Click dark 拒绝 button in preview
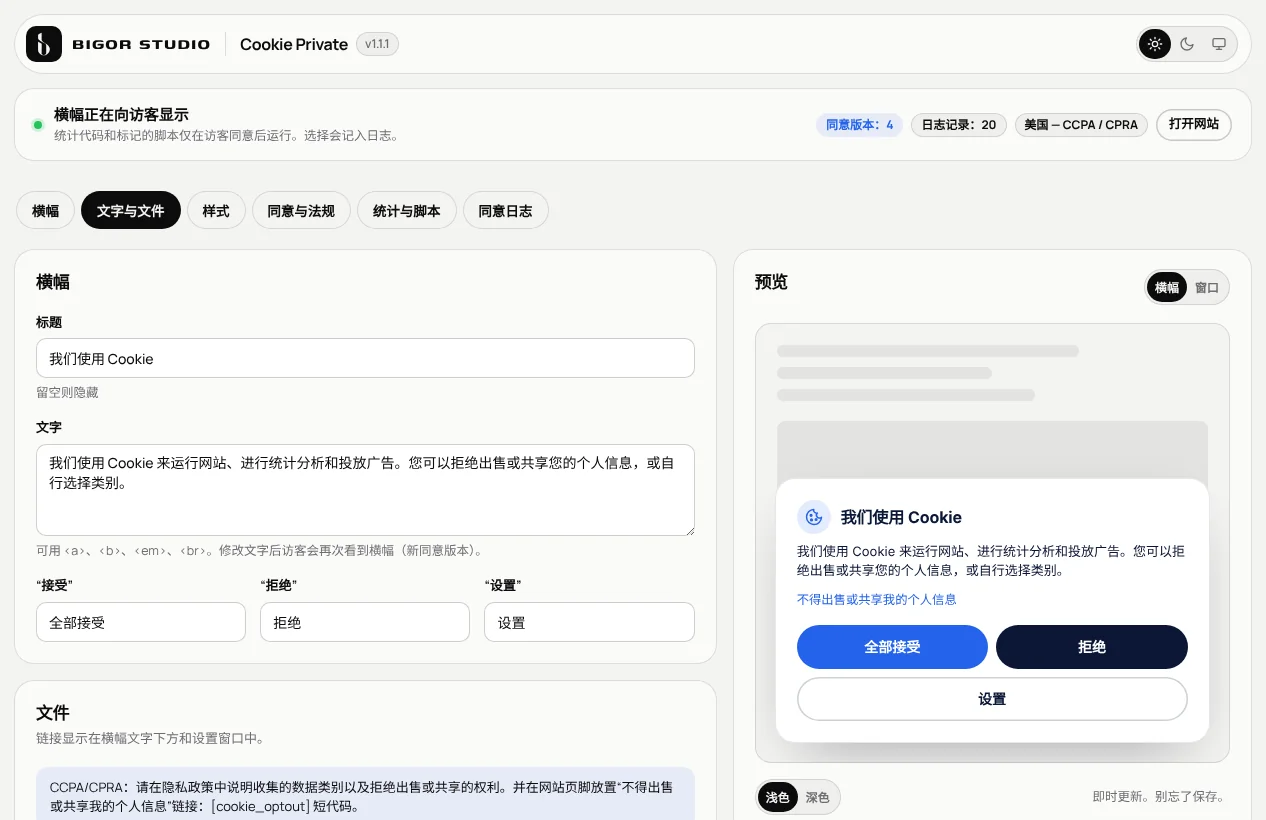 click(1092, 647)
